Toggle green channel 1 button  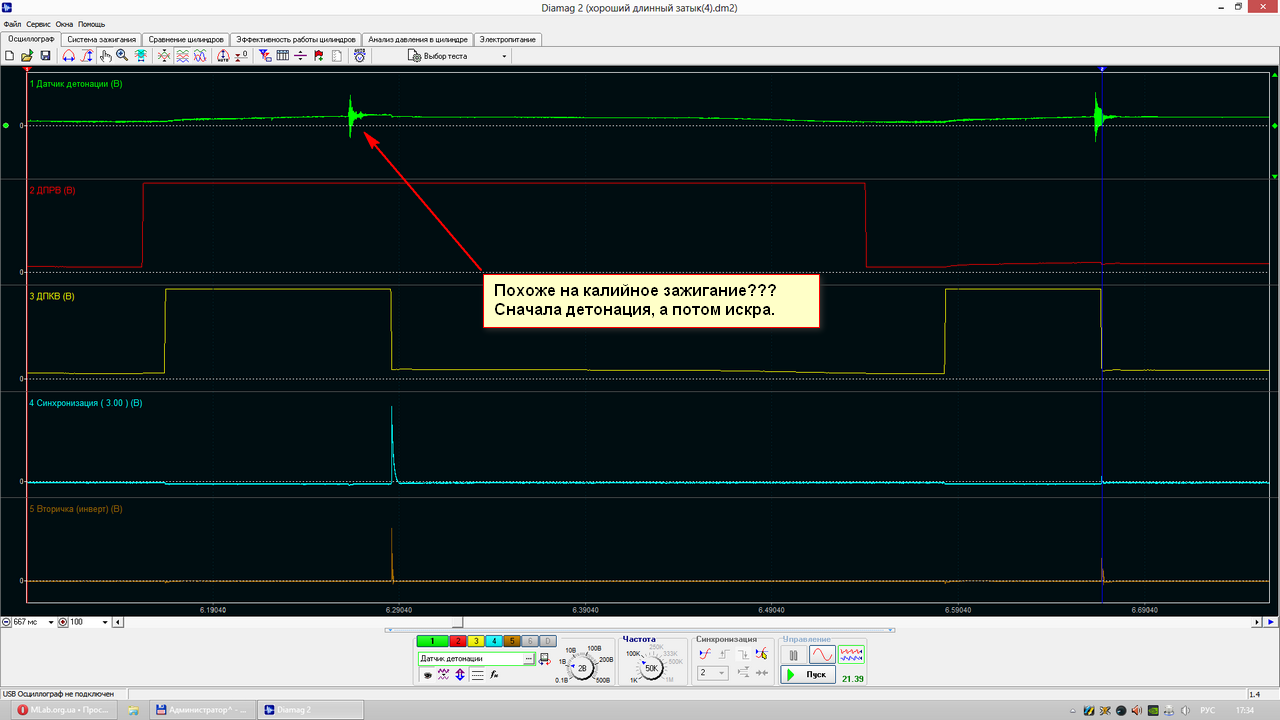pyautogui.click(x=433, y=640)
